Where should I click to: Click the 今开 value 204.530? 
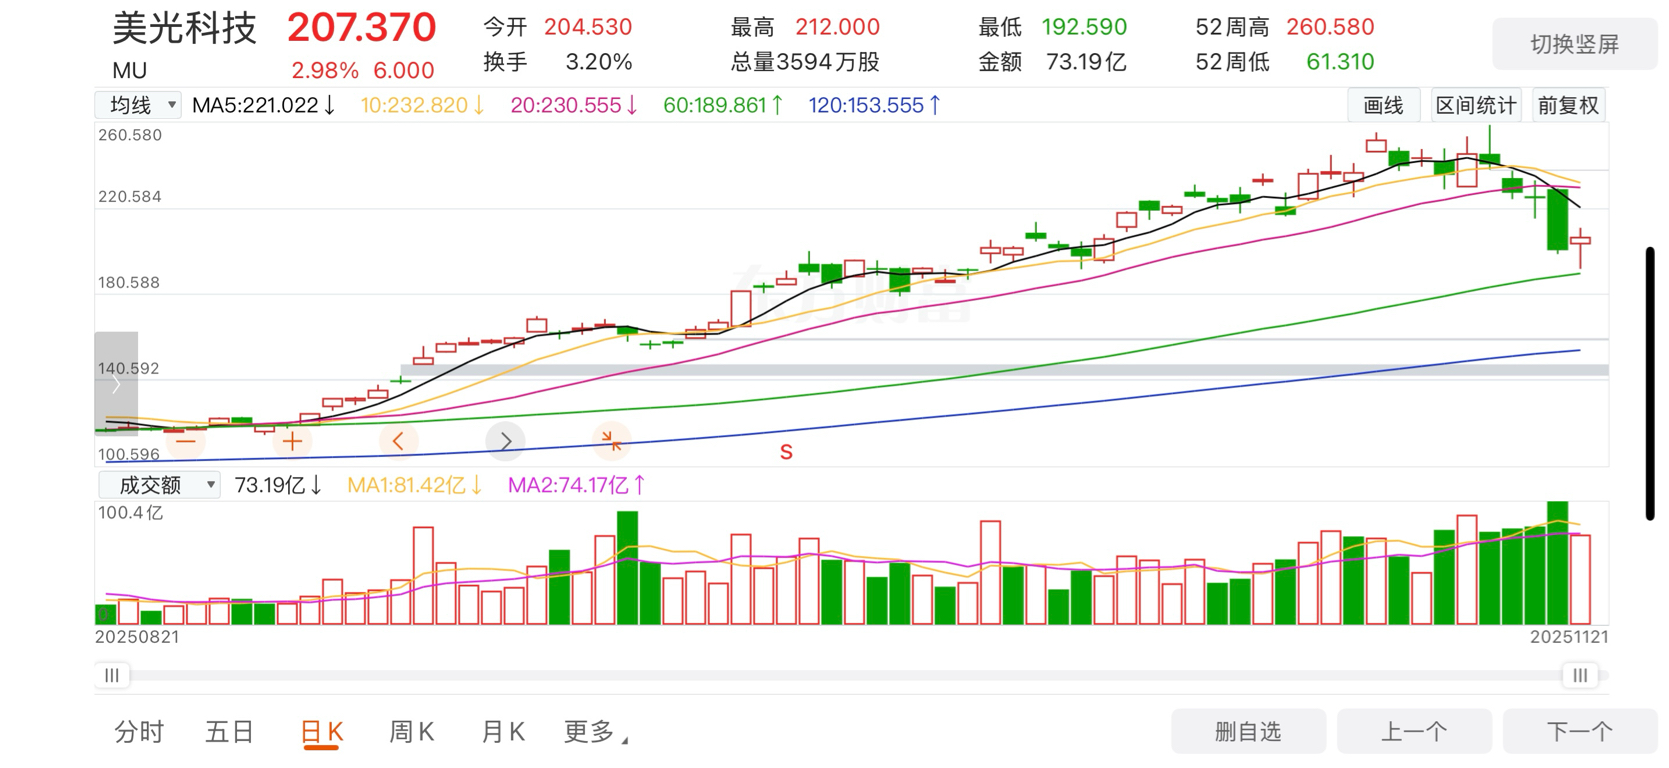(588, 27)
